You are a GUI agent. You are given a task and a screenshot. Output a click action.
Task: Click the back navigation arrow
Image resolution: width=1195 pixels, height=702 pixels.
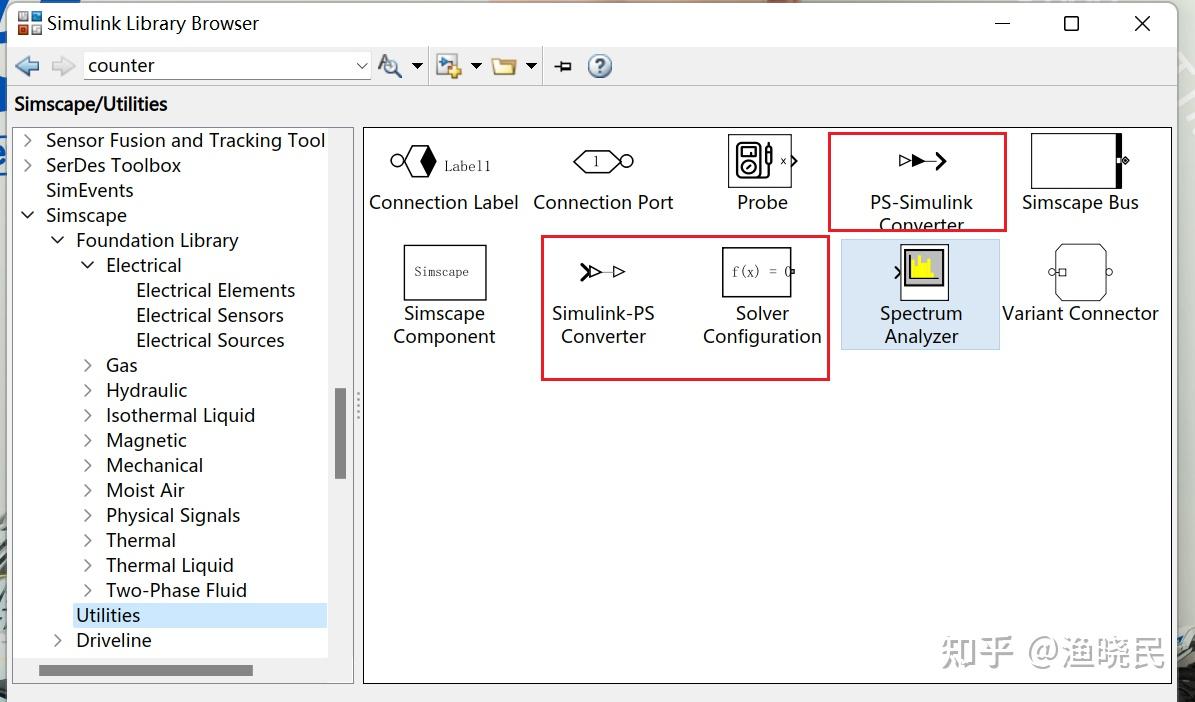pos(27,65)
